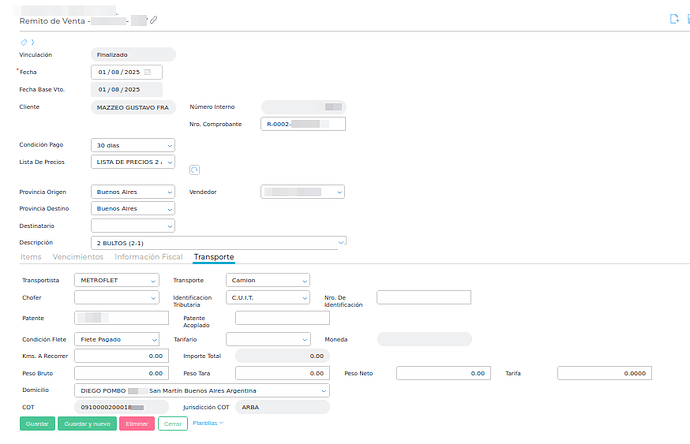The height and width of the screenshot is (444, 690).
Task: Click the Guardar y nuevo button
Action: point(86,424)
